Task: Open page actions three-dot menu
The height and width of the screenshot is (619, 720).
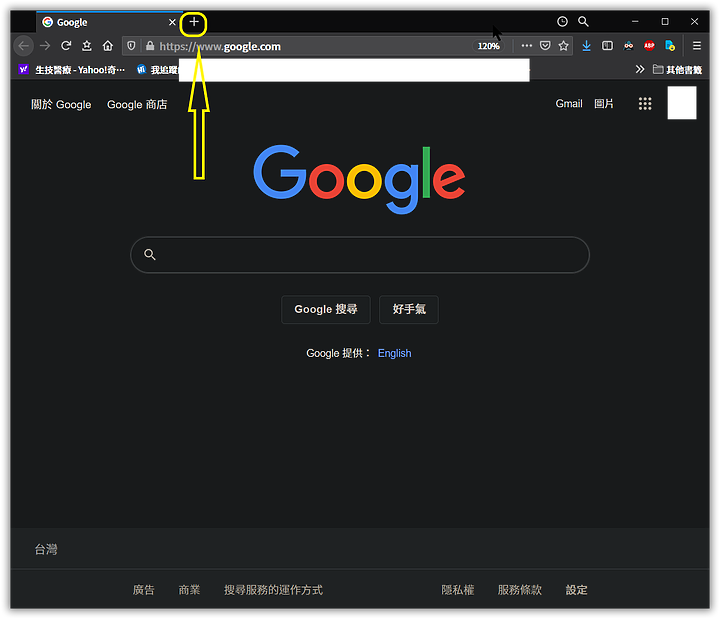Action: [527, 46]
